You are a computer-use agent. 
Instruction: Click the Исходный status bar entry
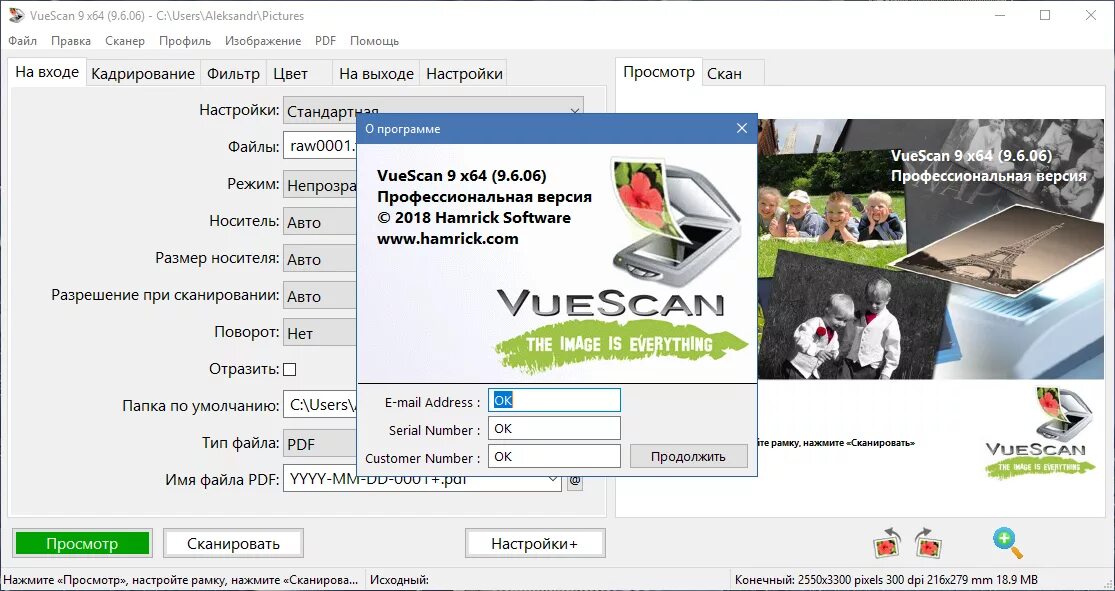[x=400, y=580]
